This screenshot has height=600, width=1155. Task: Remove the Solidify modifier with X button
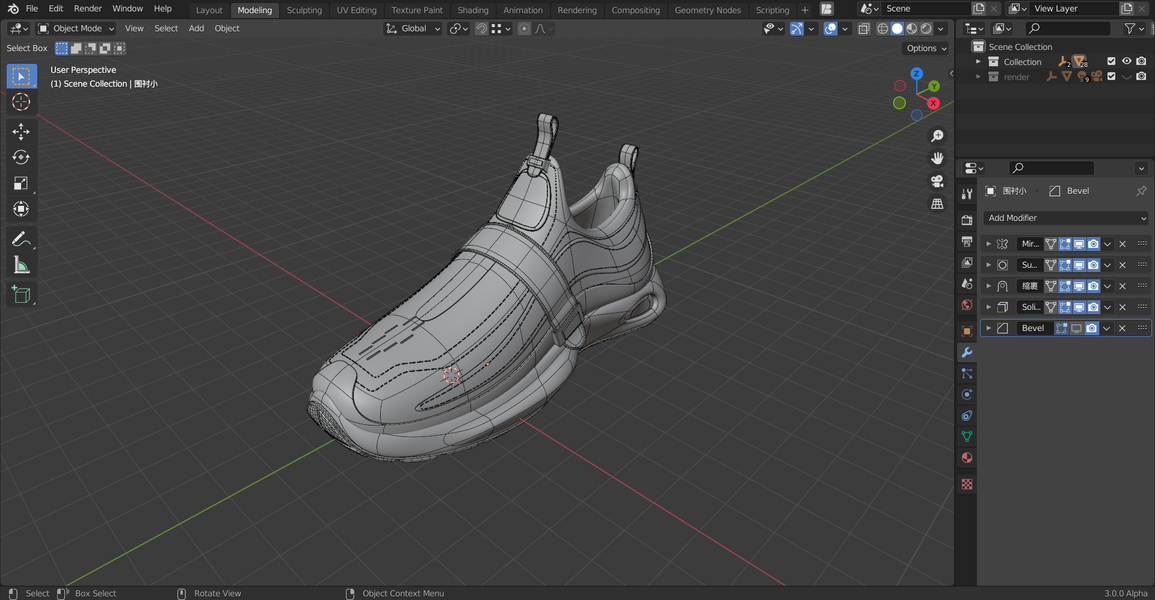tap(1122, 307)
